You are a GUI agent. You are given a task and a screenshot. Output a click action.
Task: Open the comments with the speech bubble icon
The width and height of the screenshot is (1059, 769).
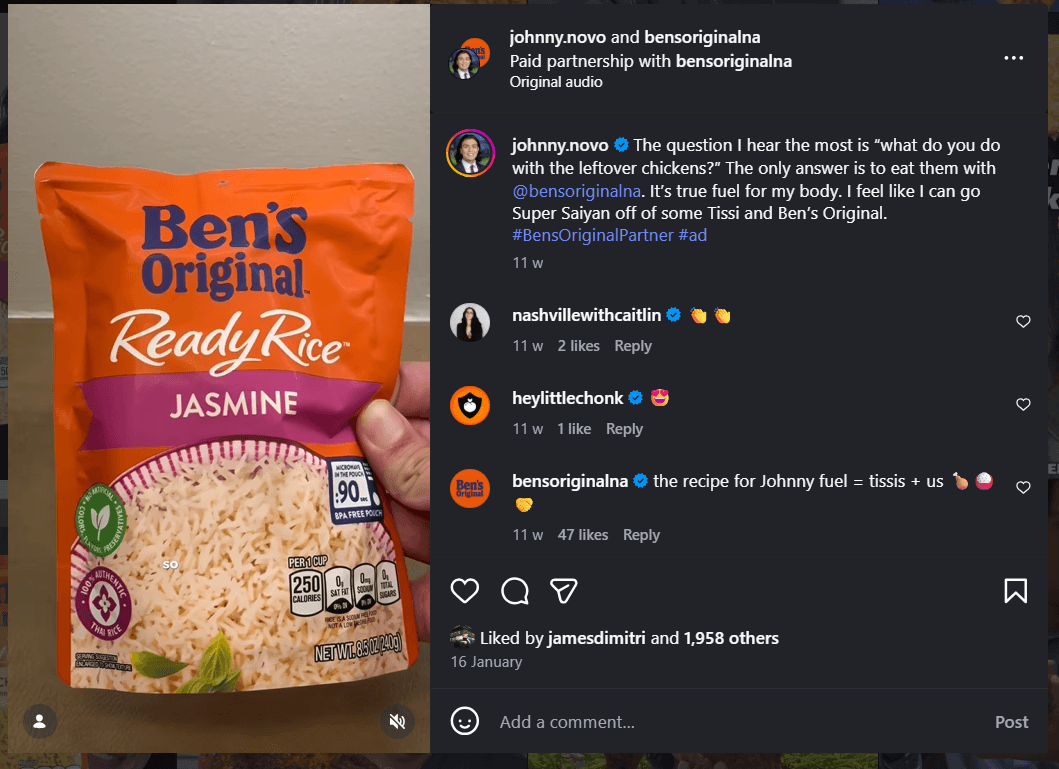(x=514, y=591)
